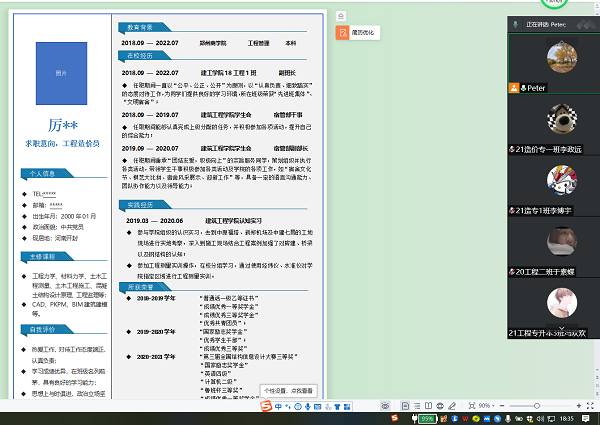Click the 个性设置,点我查看 tooltip button
The image size is (600, 425).
click(288, 390)
